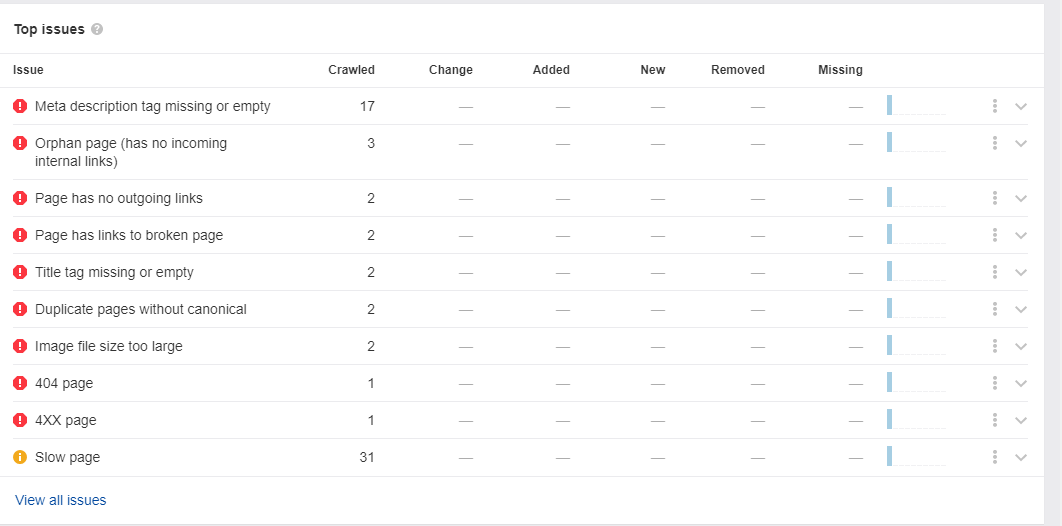The height and width of the screenshot is (526, 1062).
Task: Open three-dot menu for Orphan page issue
Action: click(994, 143)
